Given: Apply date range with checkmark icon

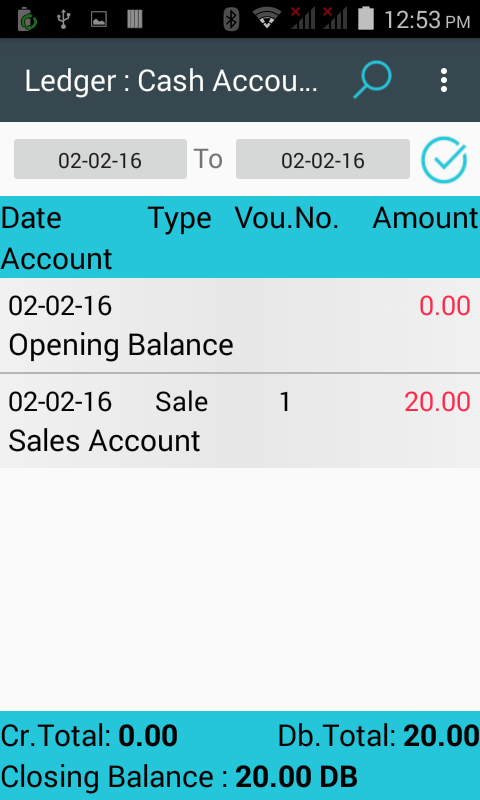Looking at the screenshot, I should tap(444, 160).
